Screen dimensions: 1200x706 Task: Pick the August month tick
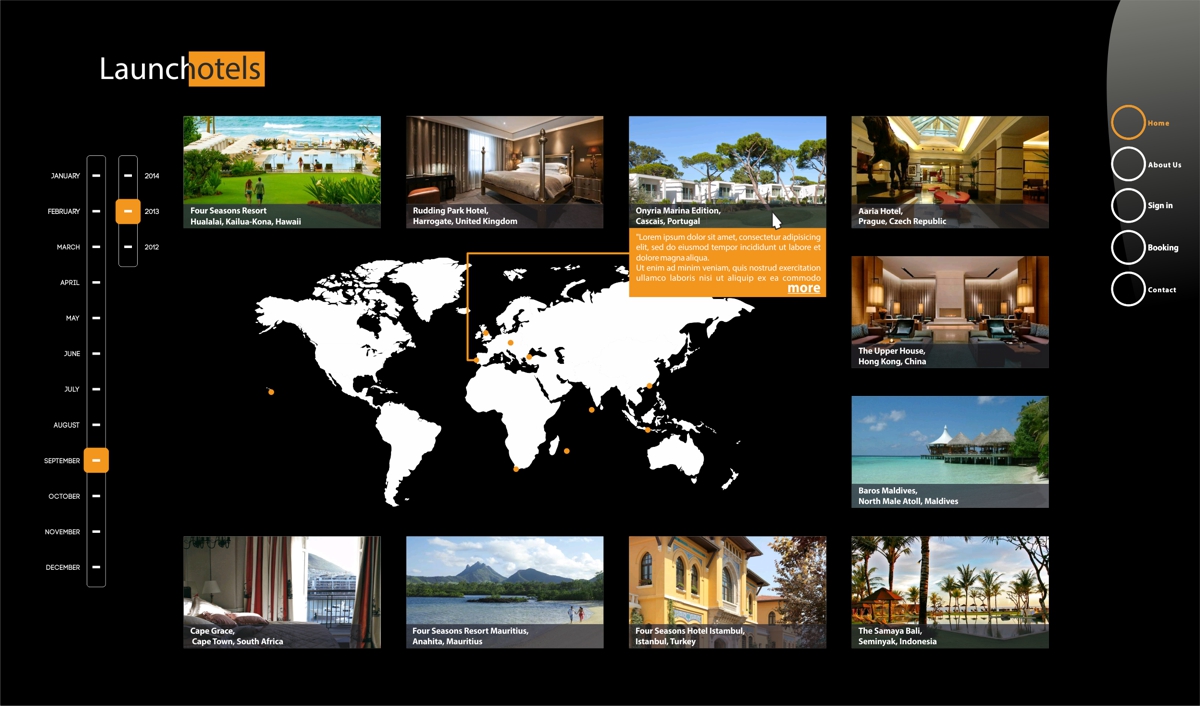click(96, 425)
